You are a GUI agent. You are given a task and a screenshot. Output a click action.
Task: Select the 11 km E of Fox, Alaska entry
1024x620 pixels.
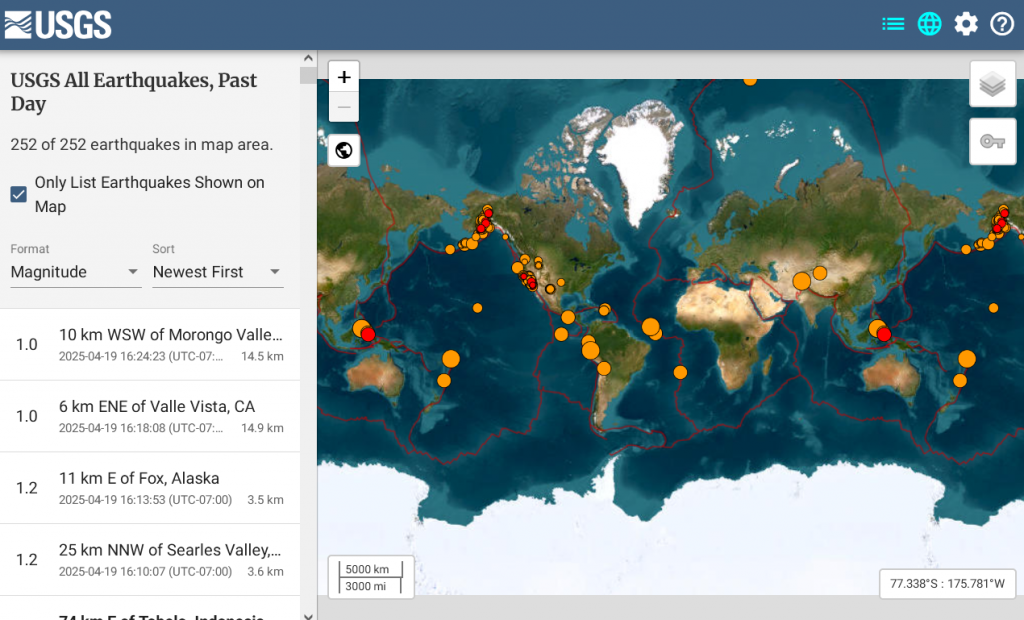point(150,488)
